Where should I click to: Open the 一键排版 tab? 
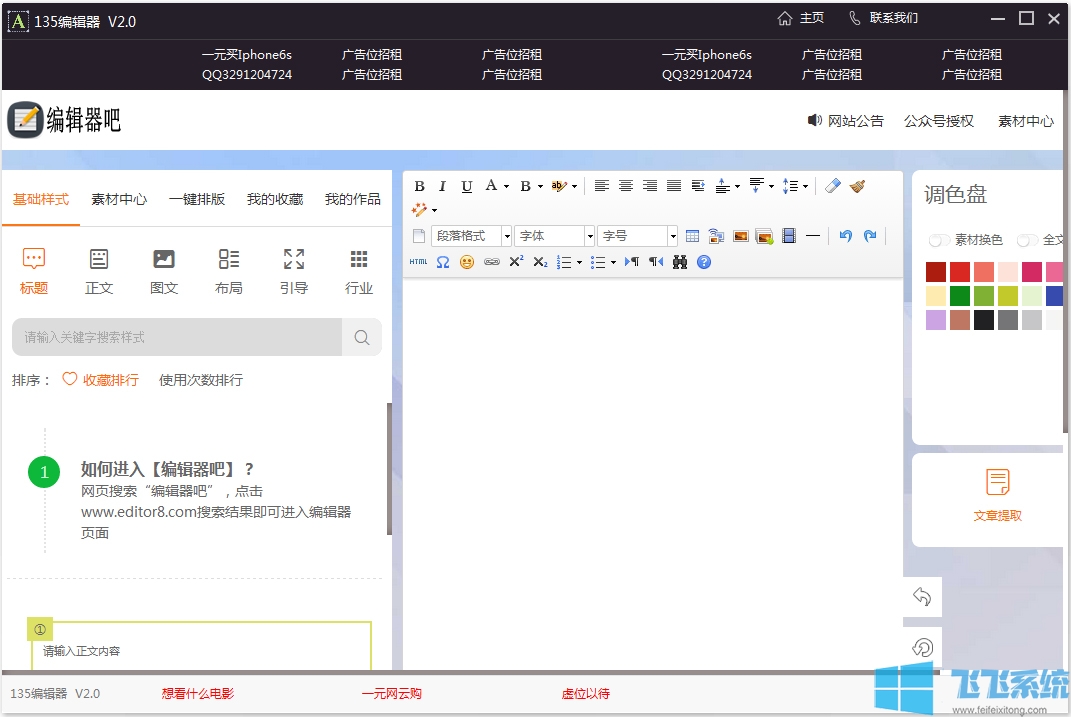197,199
